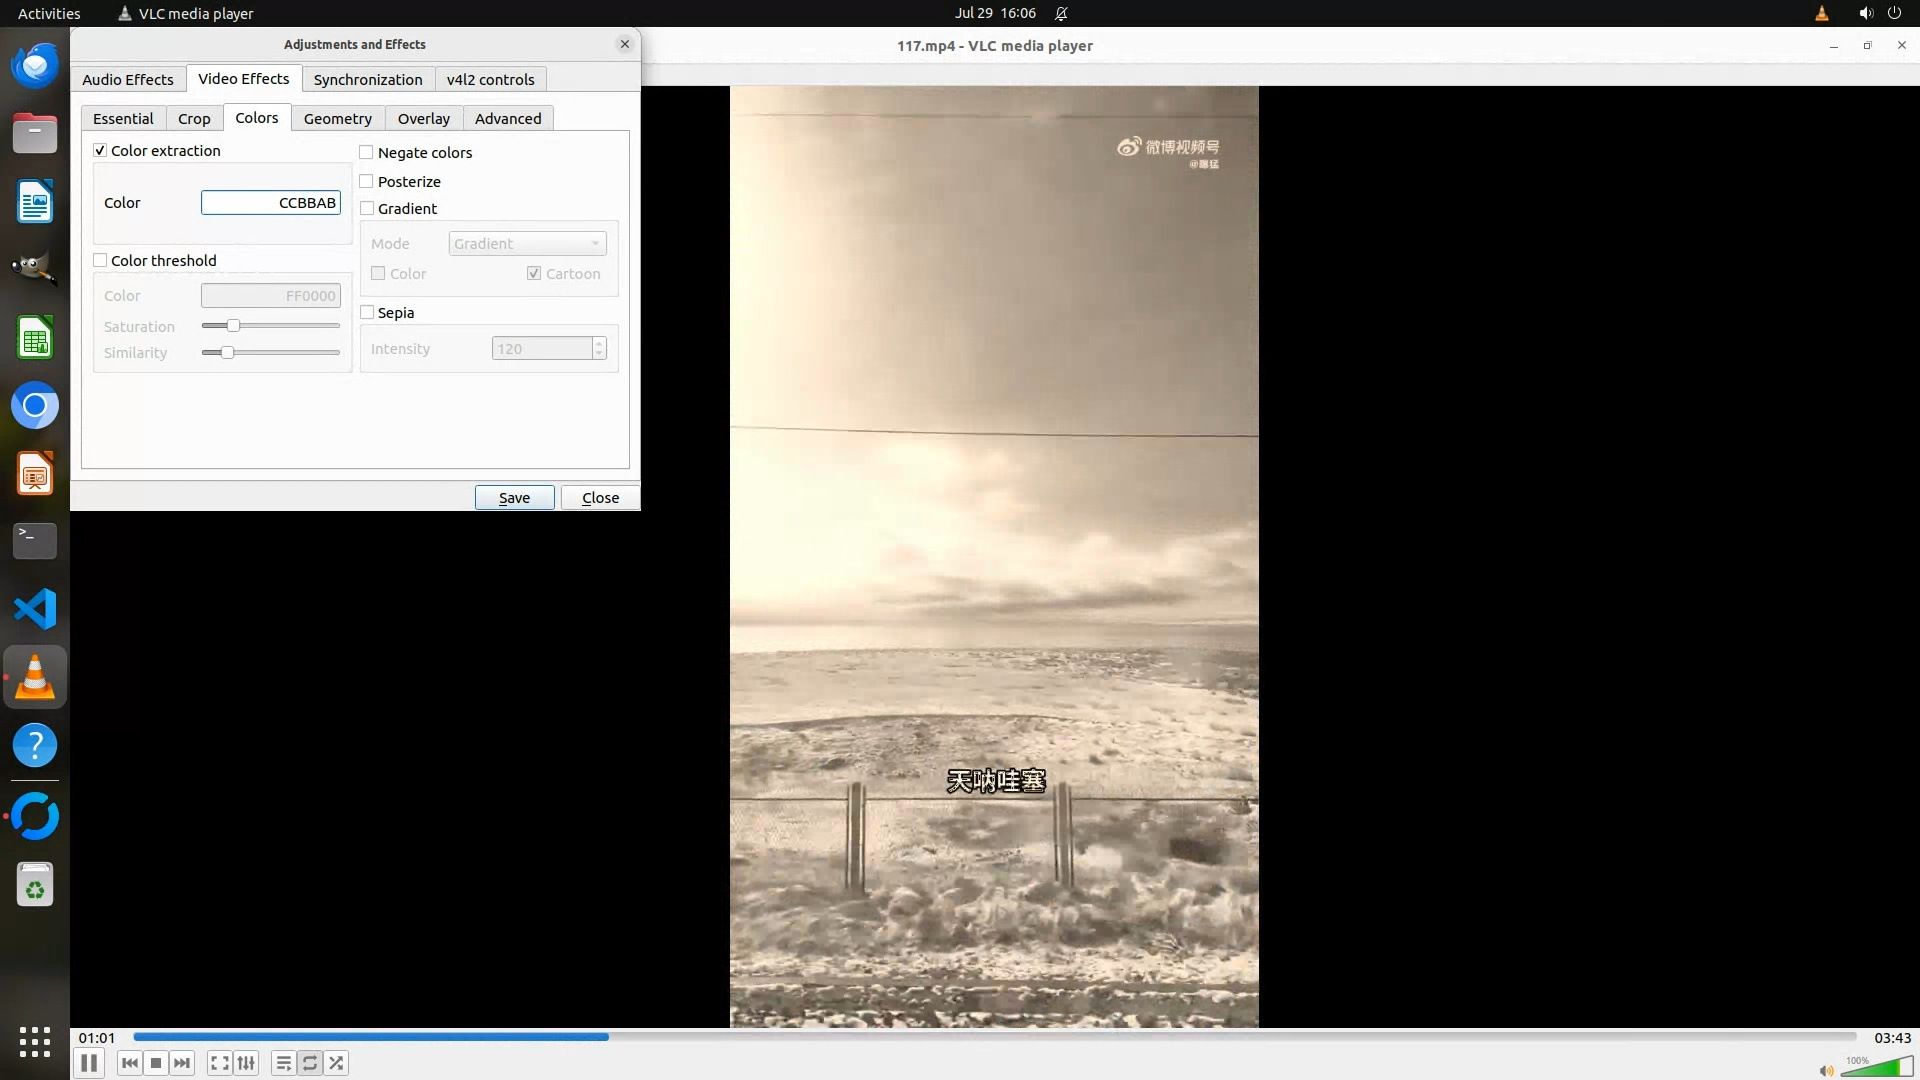The image size is (1920, 1080).
Task: Click the color extraction hex field
Action: [270, 202]
